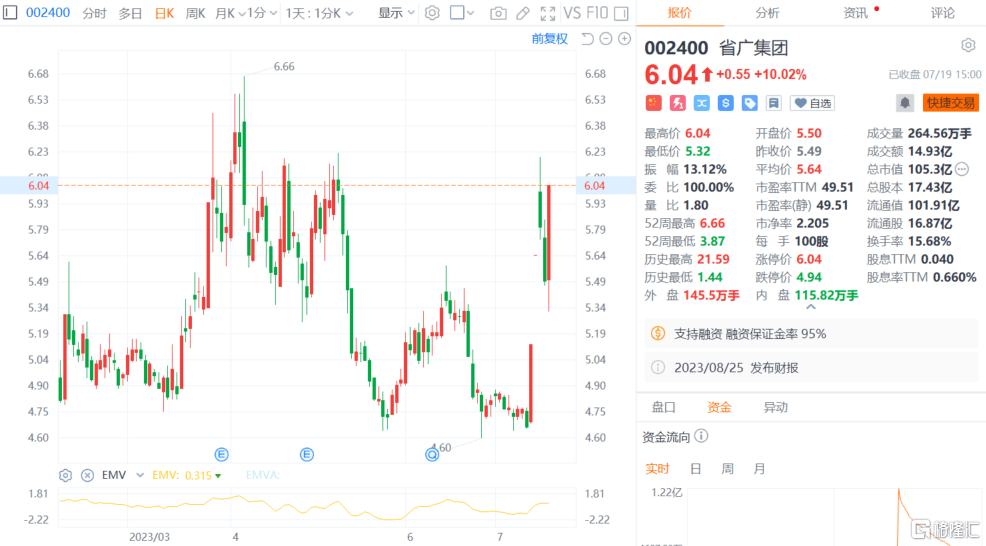Take a chart screenshot with the camera icon

coord(498,13)
